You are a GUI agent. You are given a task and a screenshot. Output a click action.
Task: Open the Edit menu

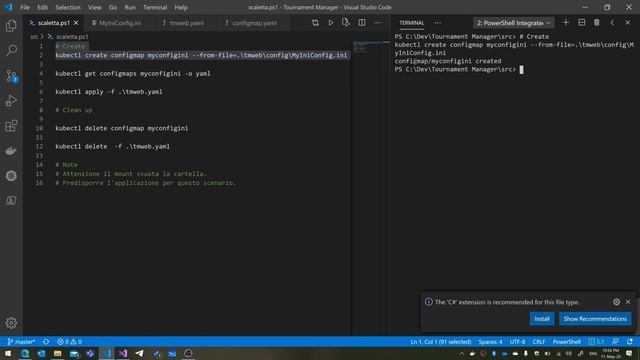click(x=42, y=7)
